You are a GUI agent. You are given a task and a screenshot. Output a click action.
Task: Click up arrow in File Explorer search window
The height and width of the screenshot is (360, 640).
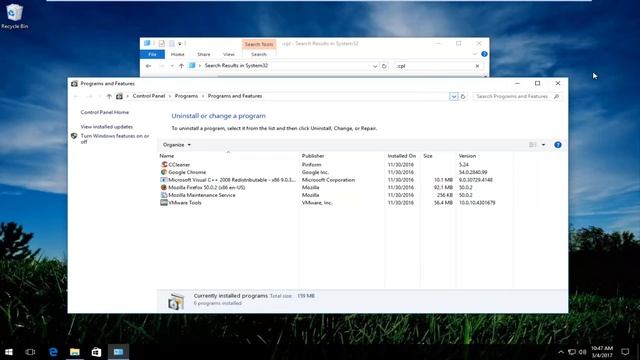[181, 66]
